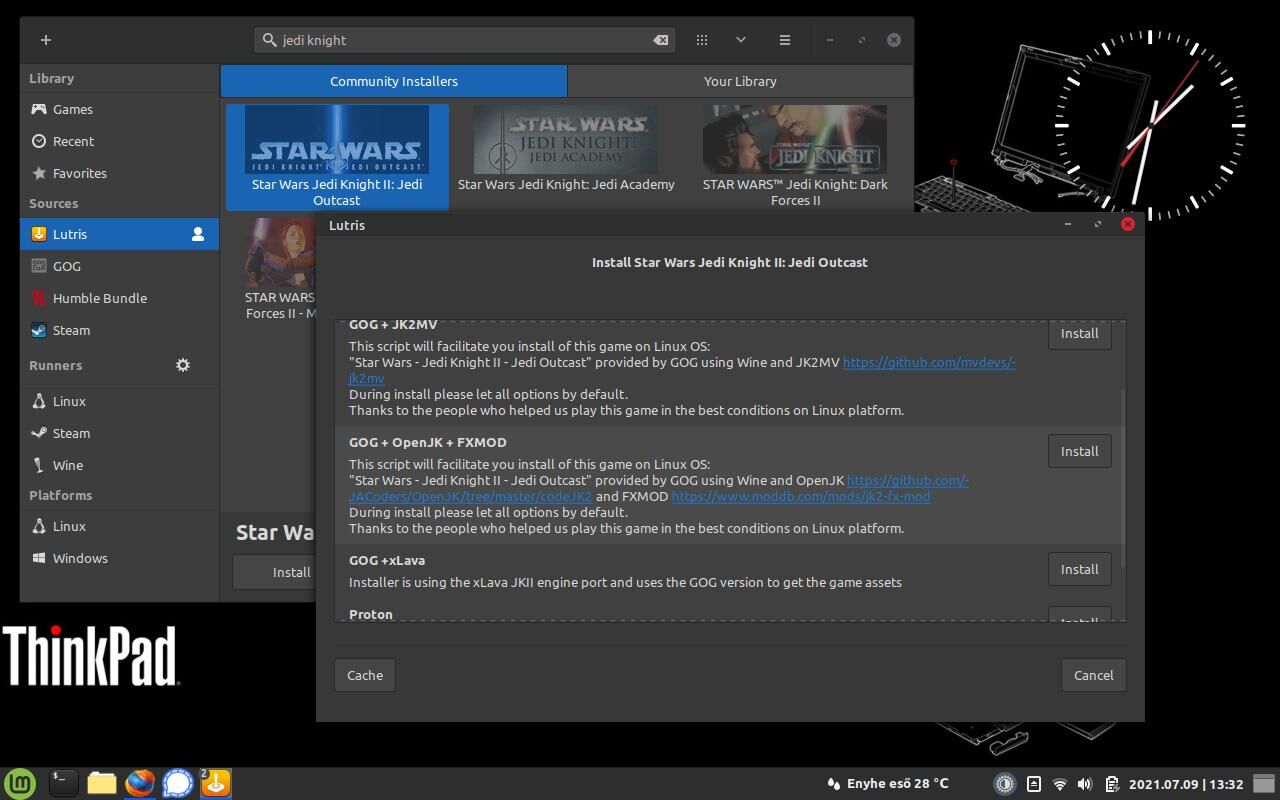Select the Wine runner
Image resolution: width=1280 pixels, height=800 pixels.
[119, 465]
